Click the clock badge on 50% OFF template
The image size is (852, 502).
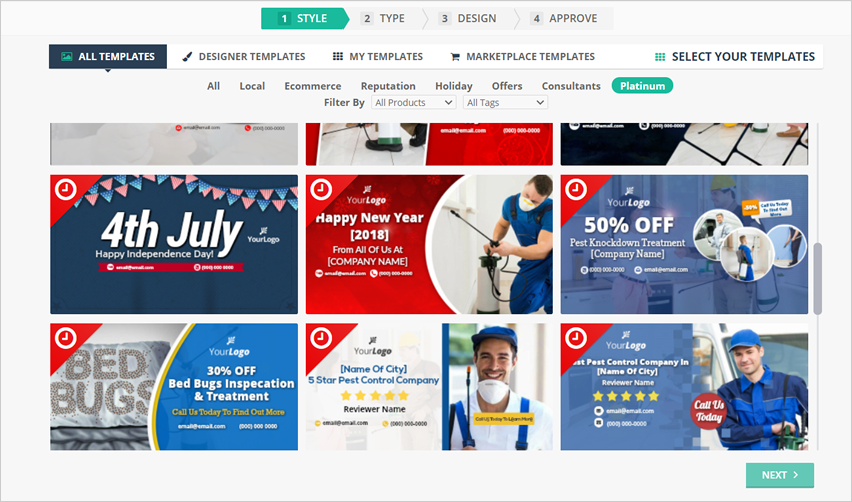click(576, 190)
